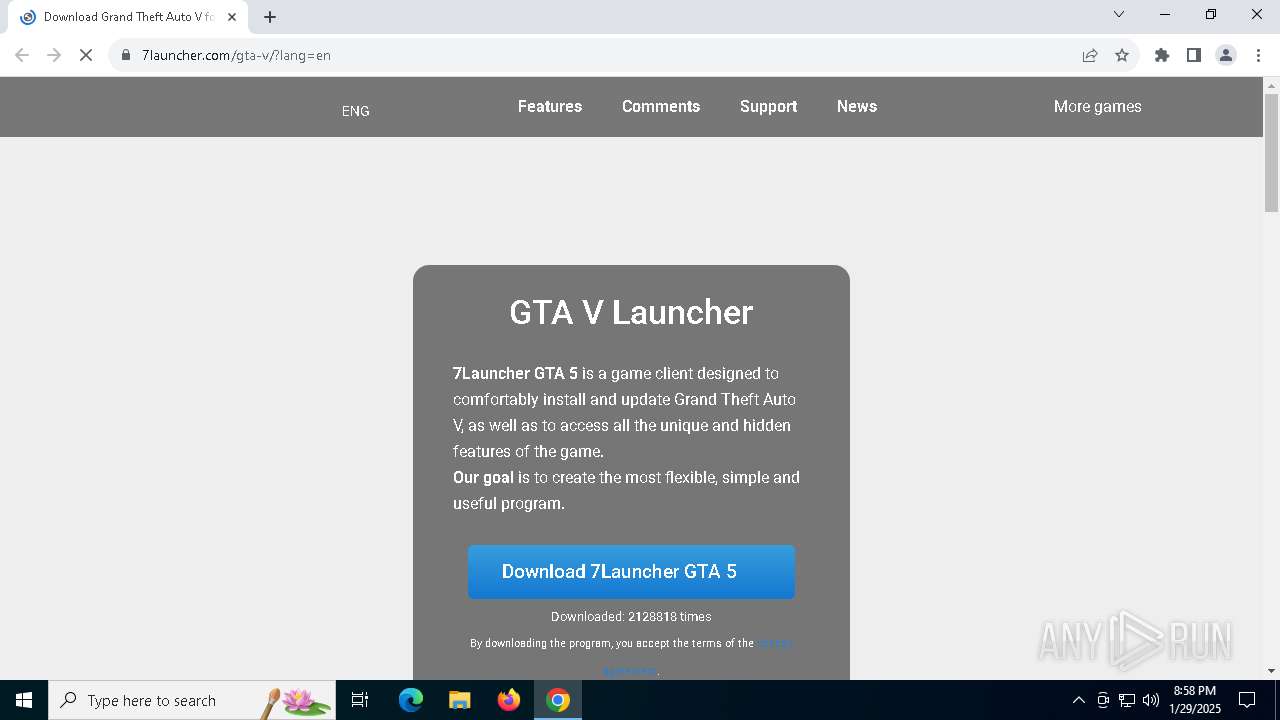Screen dimensions: 1280x720
Task: Show hidden system tray icons
Action: [x=1078, y=700]
